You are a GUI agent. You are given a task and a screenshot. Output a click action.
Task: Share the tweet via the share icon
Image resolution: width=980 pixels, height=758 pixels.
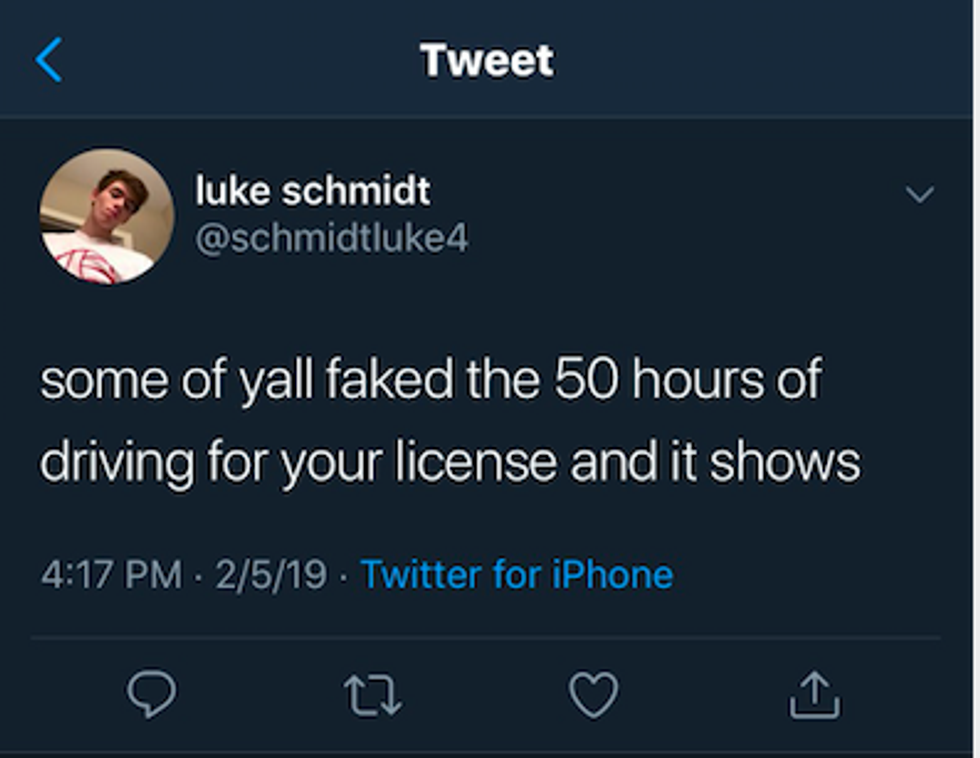pyautogui.click(x=815, y=693)
